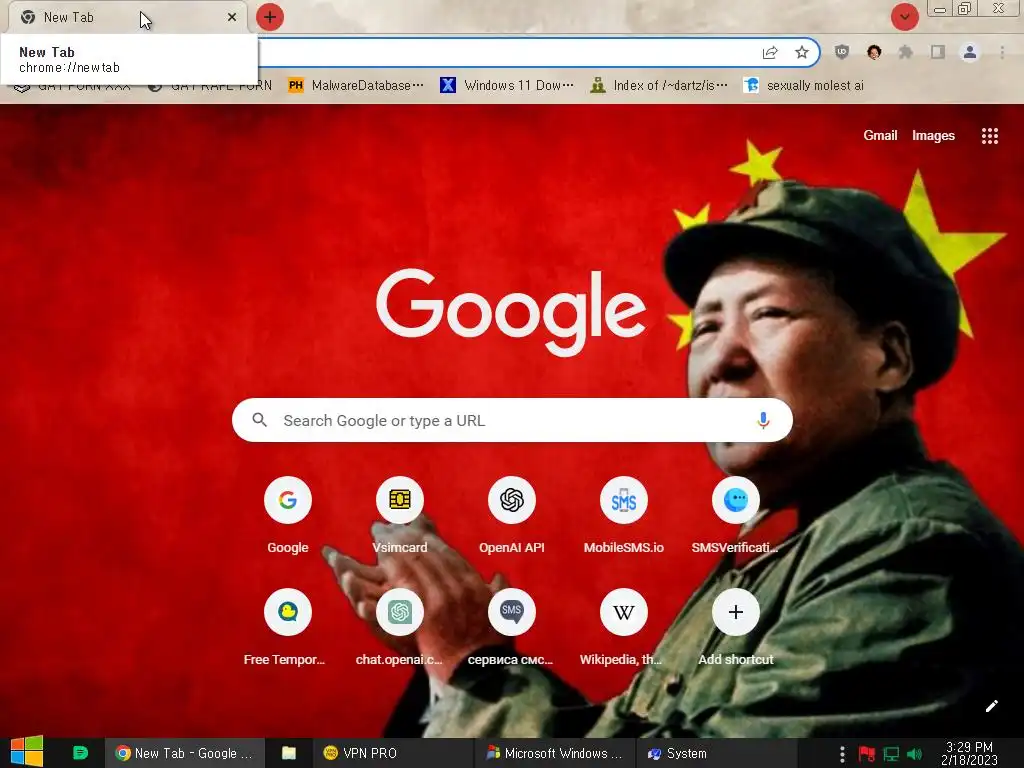Viewport: 1024px width, 768px height.
Task: Click Add shortcut plus button
Action: [735, 613]
